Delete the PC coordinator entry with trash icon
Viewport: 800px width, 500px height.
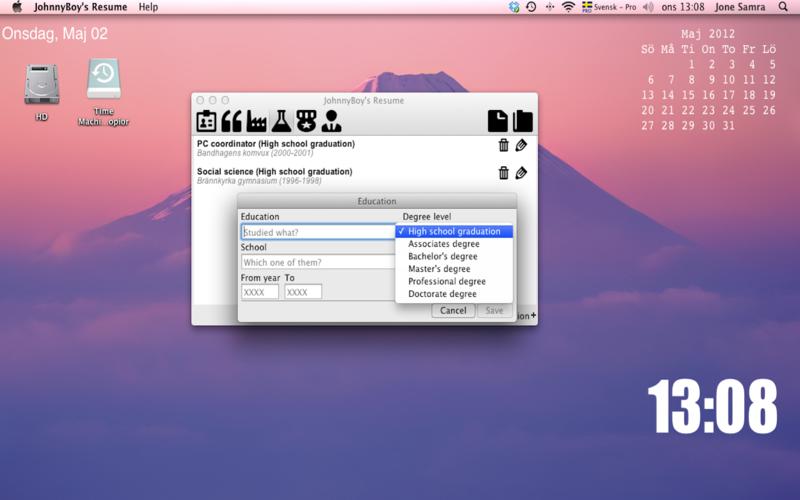[x=504, y=145]
